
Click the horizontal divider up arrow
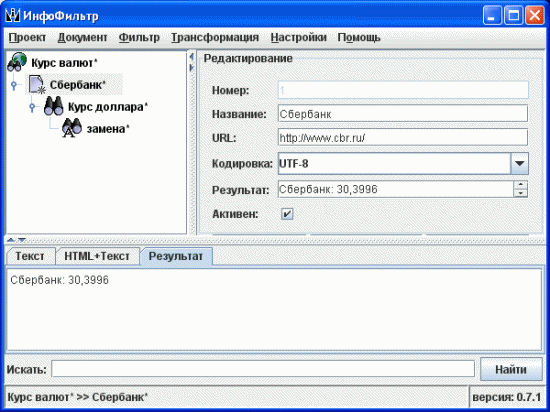tap(11, 240)
